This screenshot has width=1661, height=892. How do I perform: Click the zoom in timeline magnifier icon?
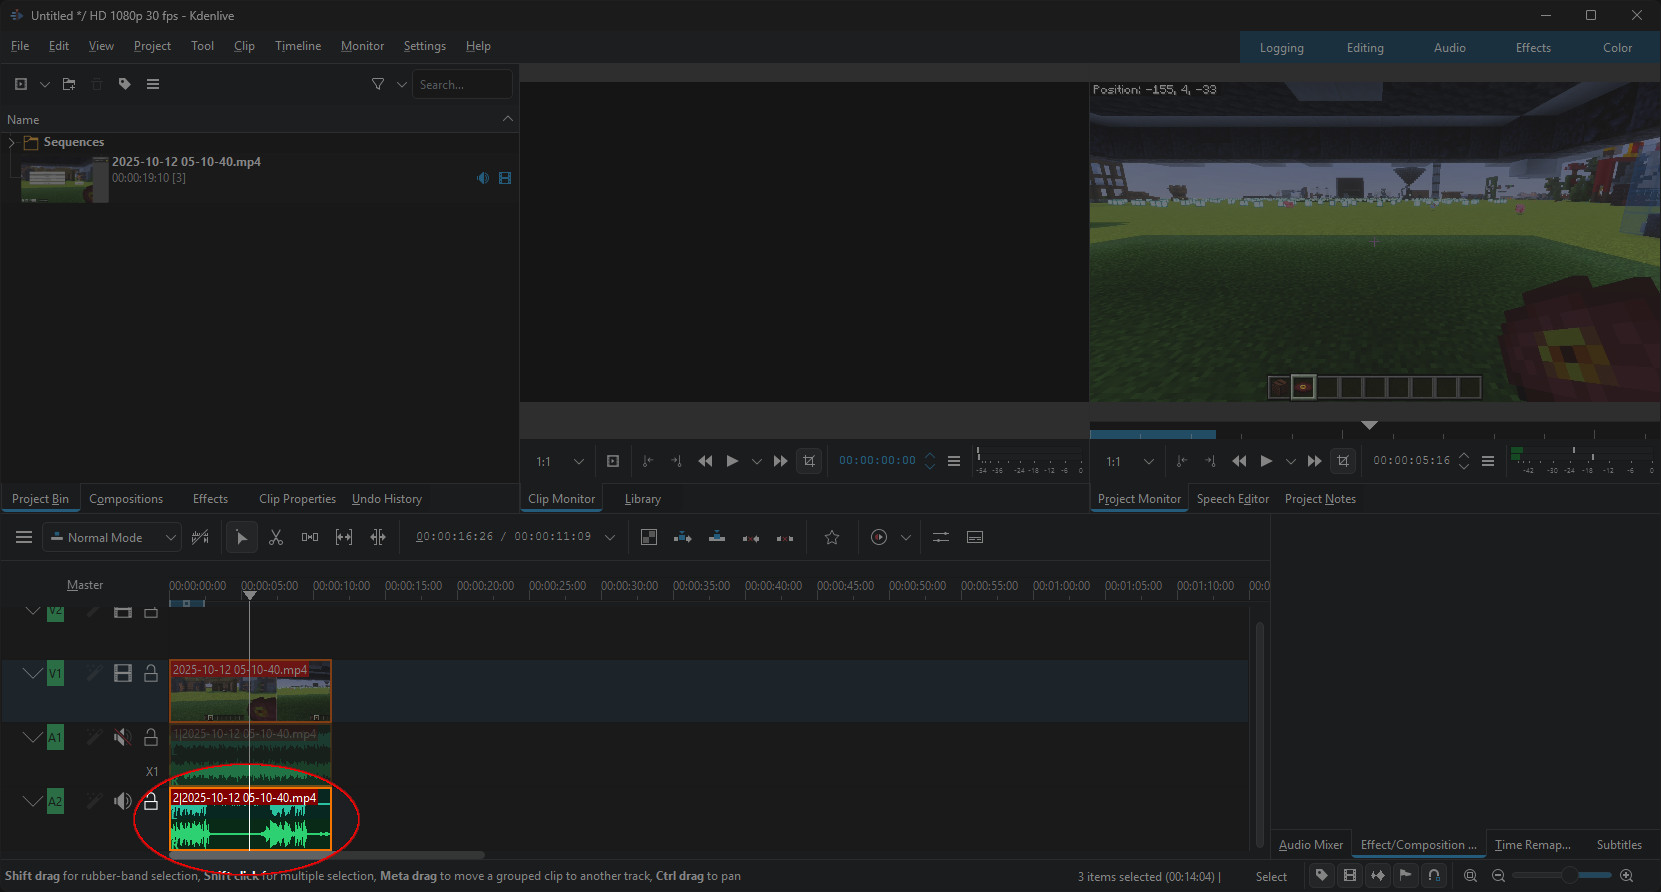tap(1627, 876)
